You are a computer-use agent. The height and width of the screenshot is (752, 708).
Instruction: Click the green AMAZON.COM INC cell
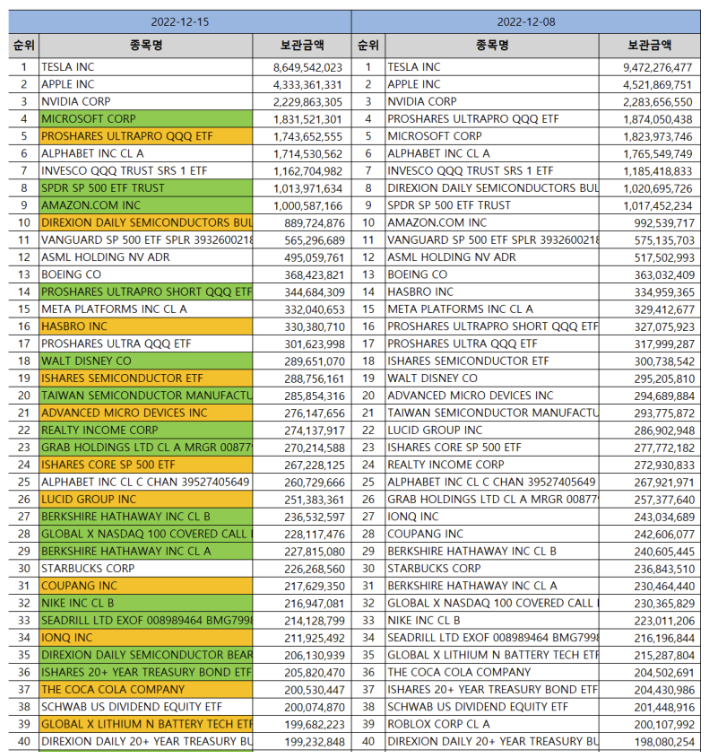[x=146, y=205]
